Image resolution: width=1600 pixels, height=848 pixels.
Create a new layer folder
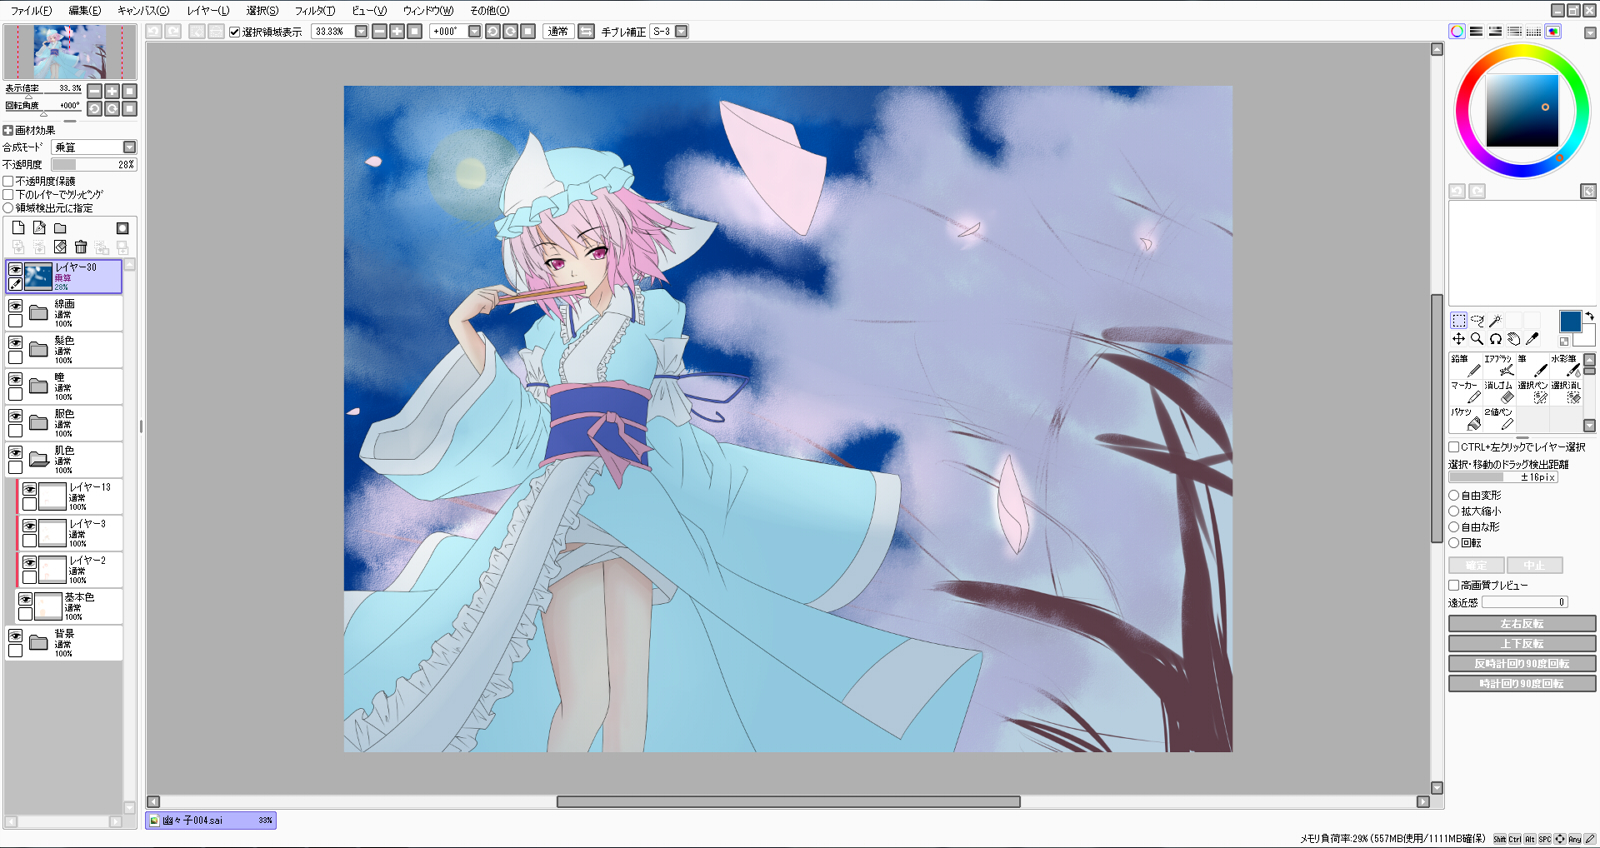(60, 228)
